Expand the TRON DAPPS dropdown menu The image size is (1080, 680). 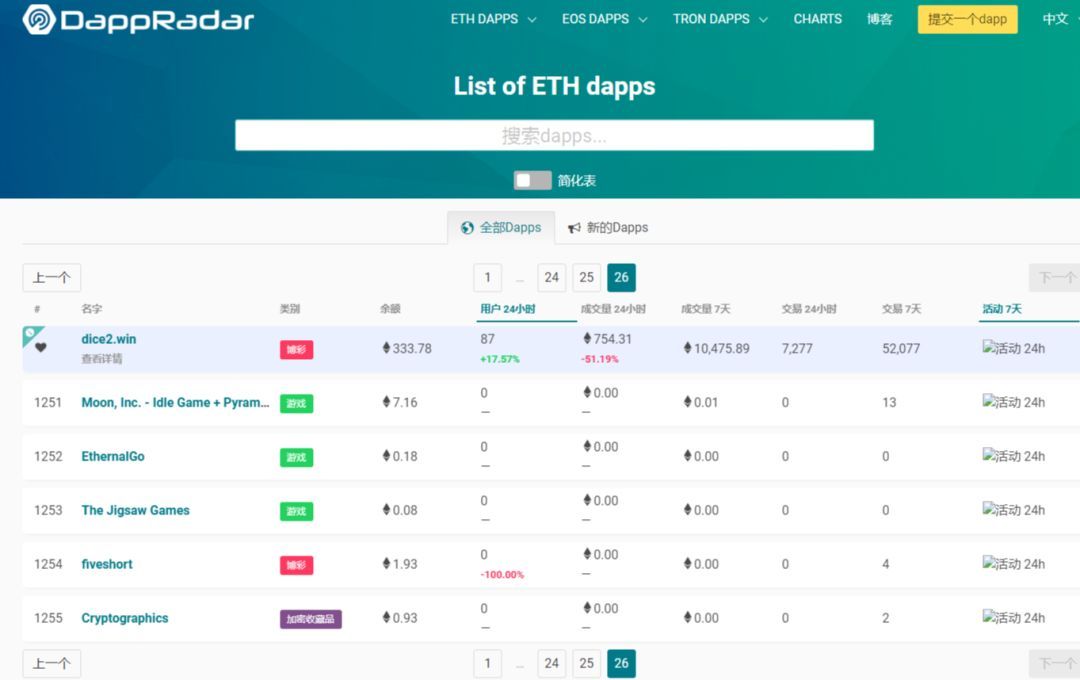(x=720, y=19)
